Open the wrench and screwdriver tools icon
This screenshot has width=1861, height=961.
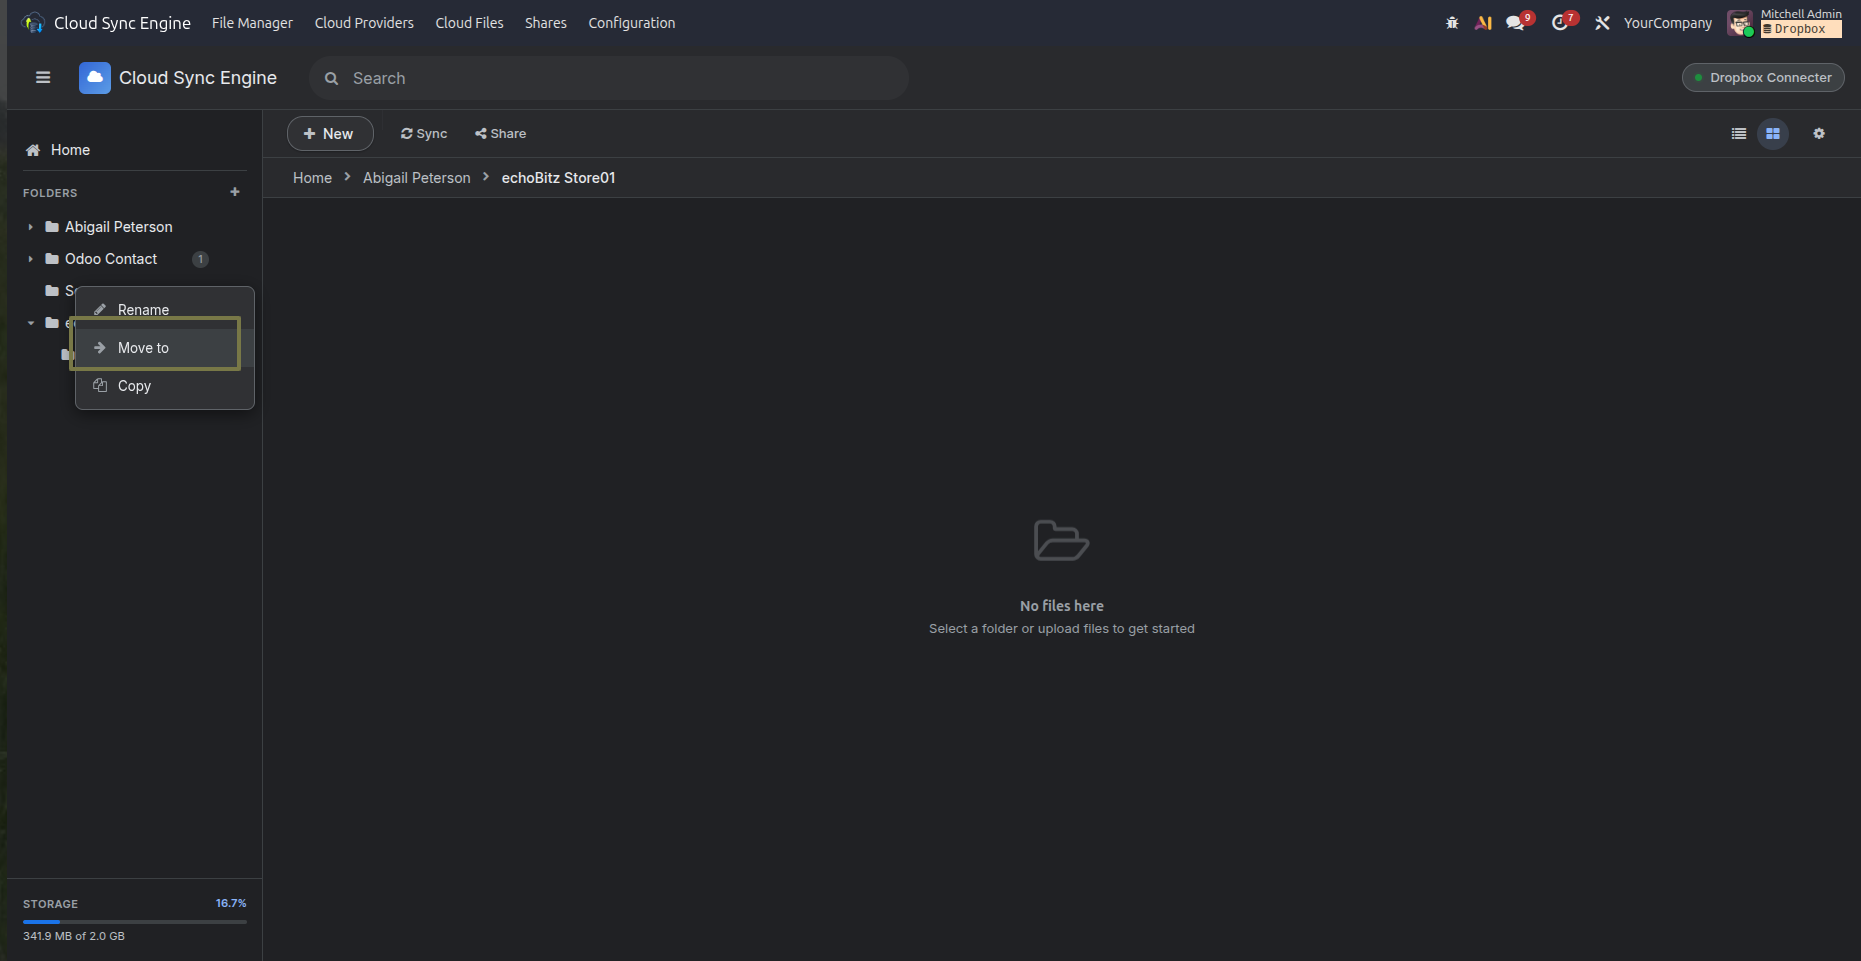tap(1602, 23)
